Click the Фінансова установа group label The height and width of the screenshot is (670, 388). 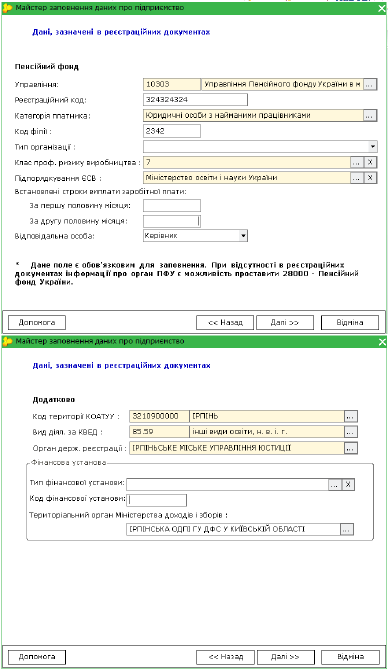point(68,463)
